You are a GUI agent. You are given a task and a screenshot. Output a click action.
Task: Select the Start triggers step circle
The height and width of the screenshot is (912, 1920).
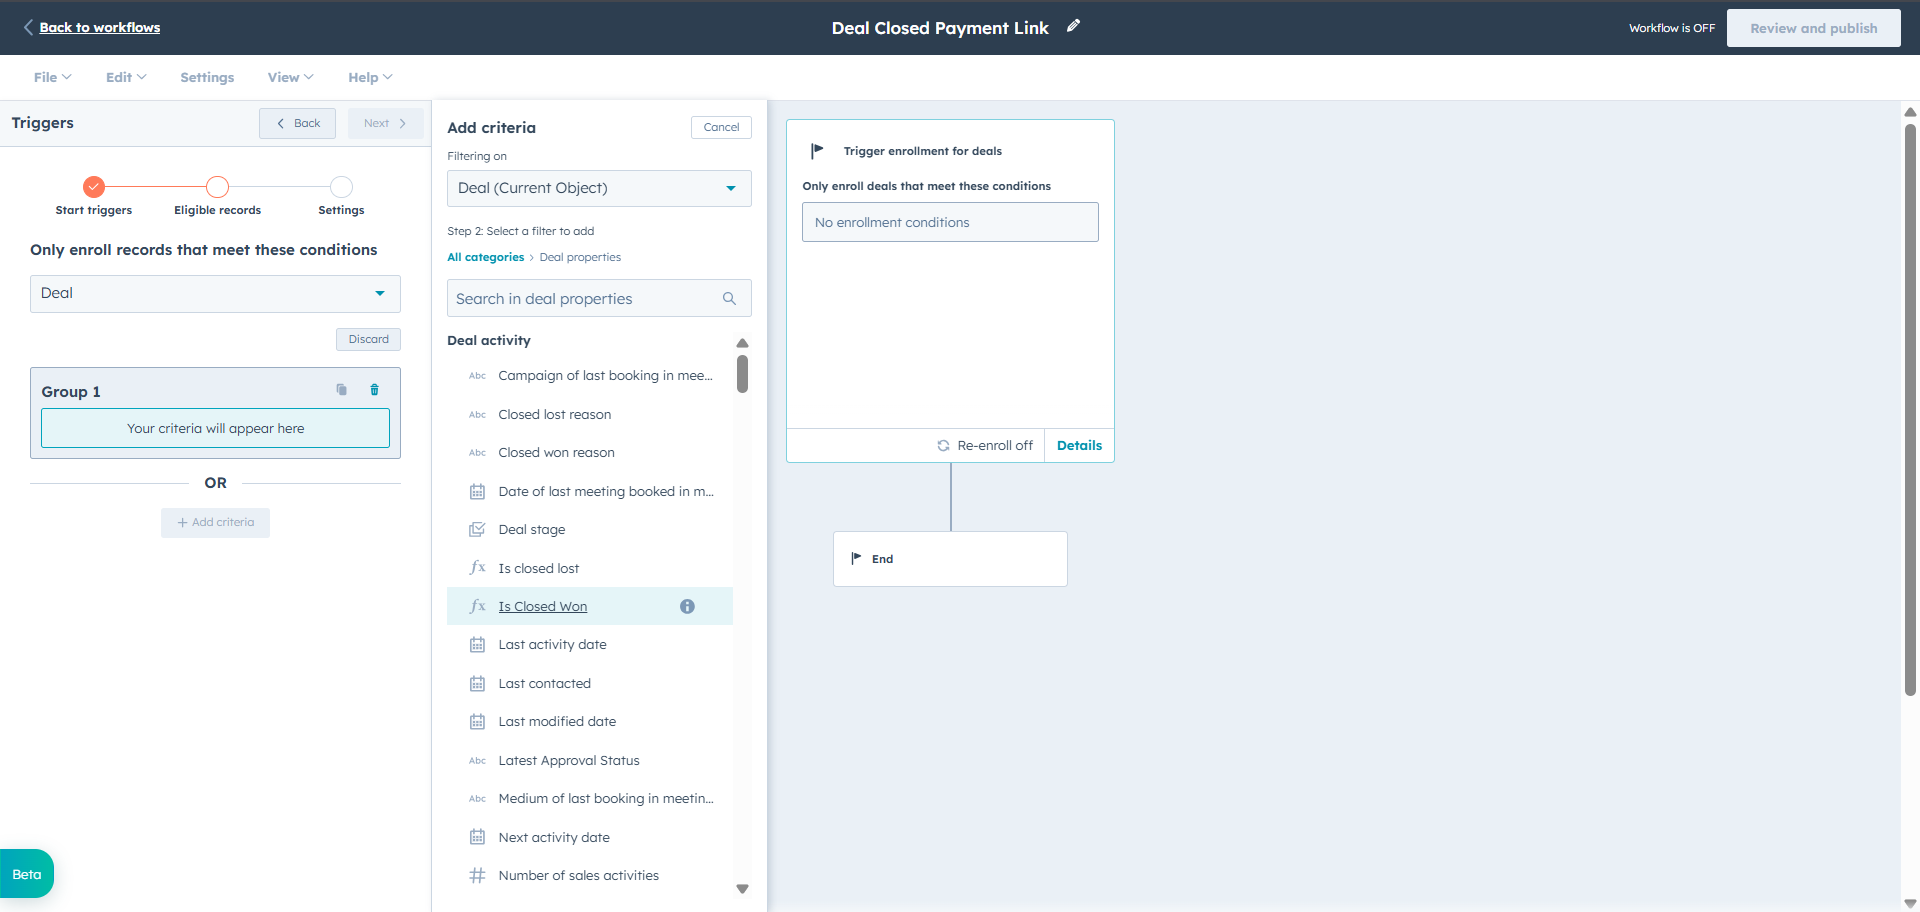point(94,186)
